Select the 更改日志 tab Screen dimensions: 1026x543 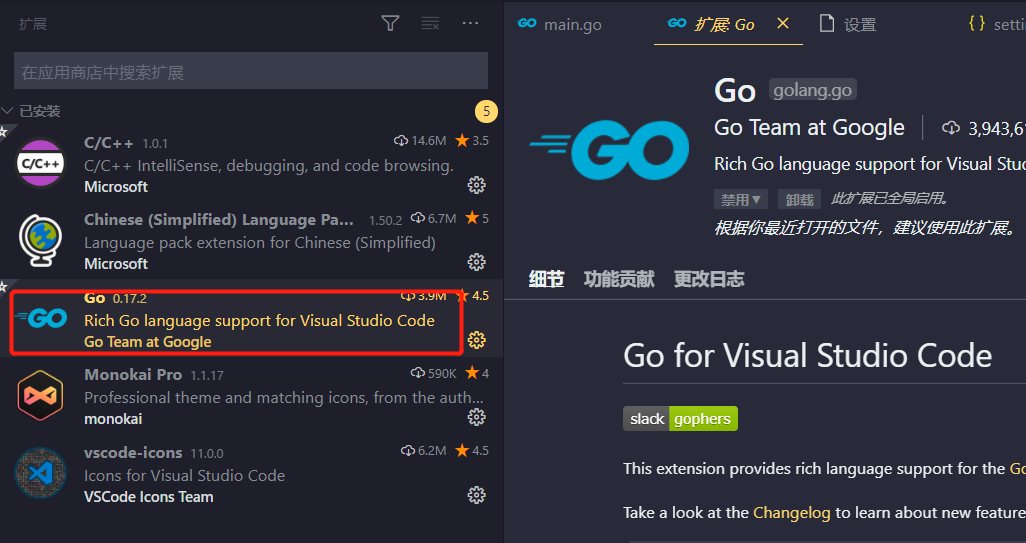pos(709,279)
